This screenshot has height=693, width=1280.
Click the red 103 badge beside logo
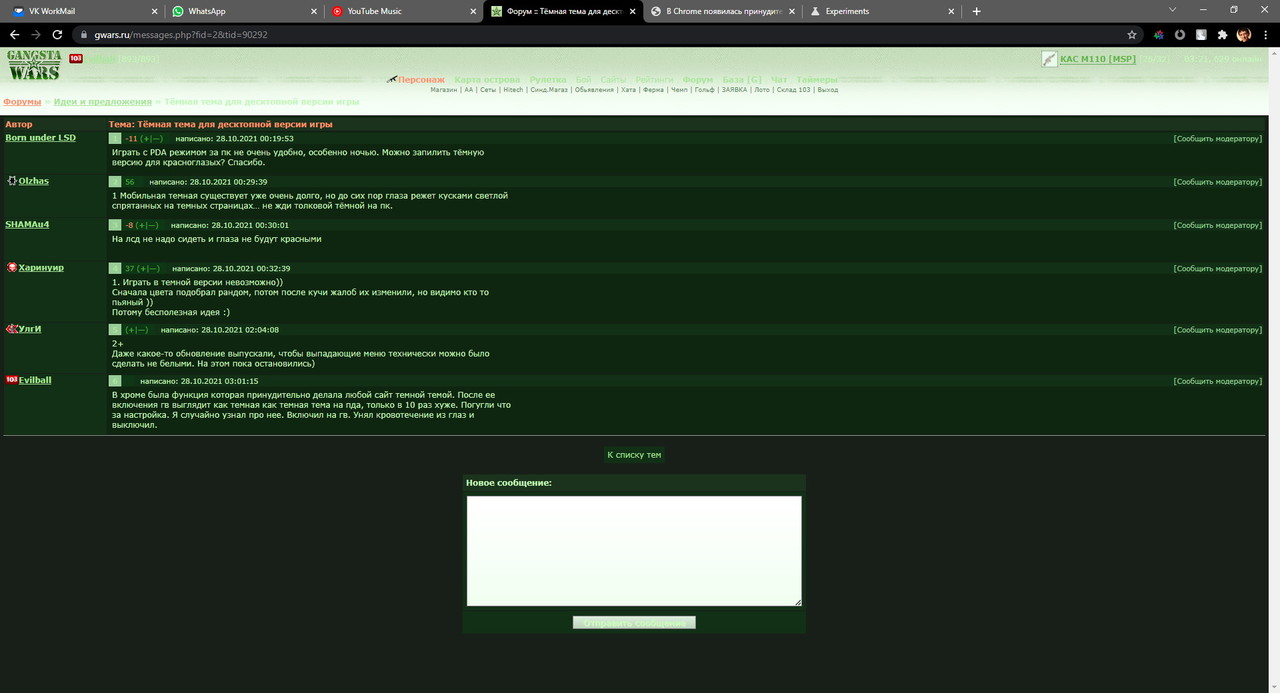point(76,59)
